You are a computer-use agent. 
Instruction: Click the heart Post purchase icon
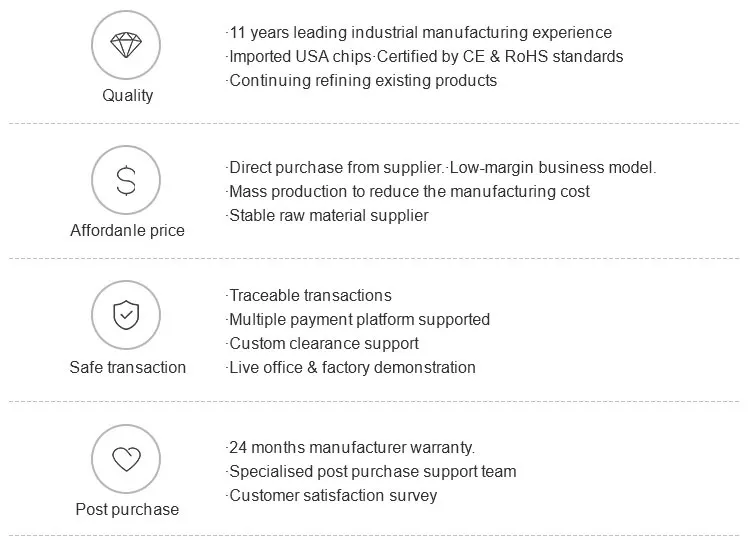click(126, 459)
